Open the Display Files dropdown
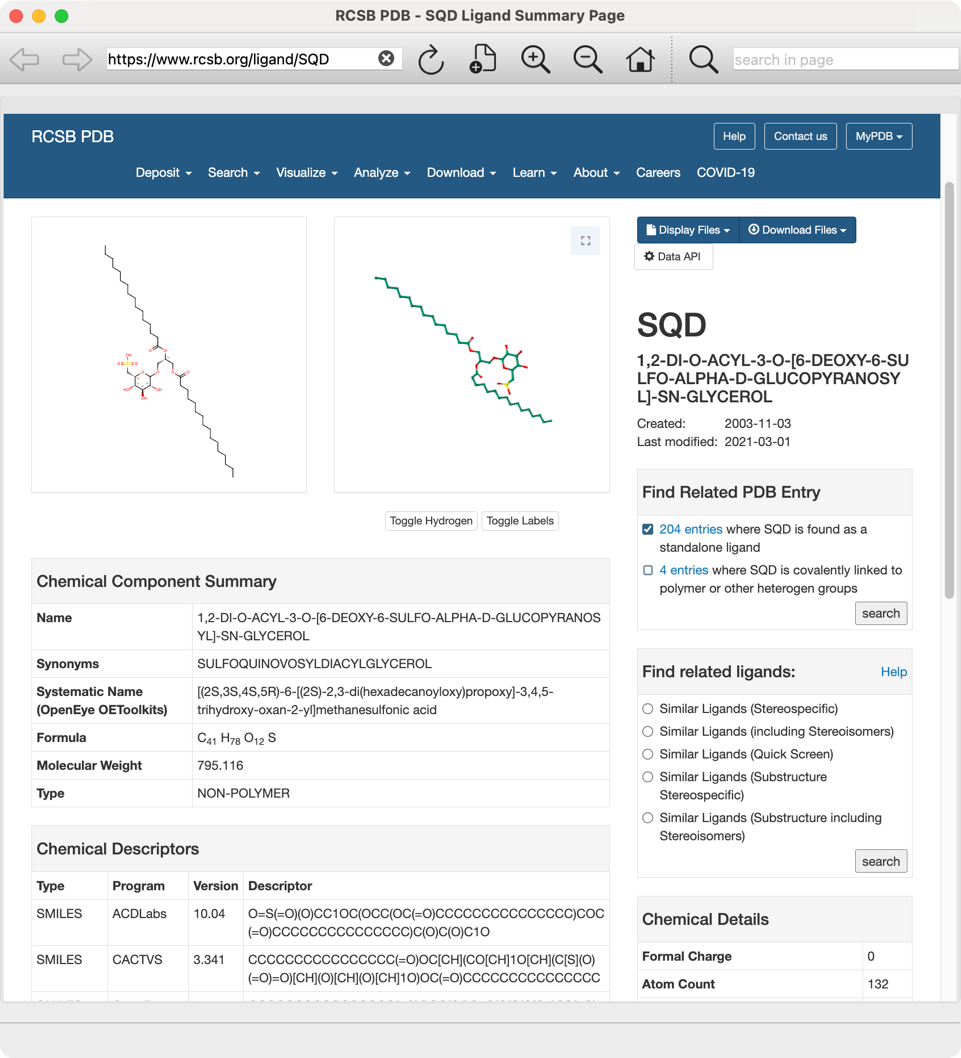Screen dimensions: 961x1058 tap(688, 230)
